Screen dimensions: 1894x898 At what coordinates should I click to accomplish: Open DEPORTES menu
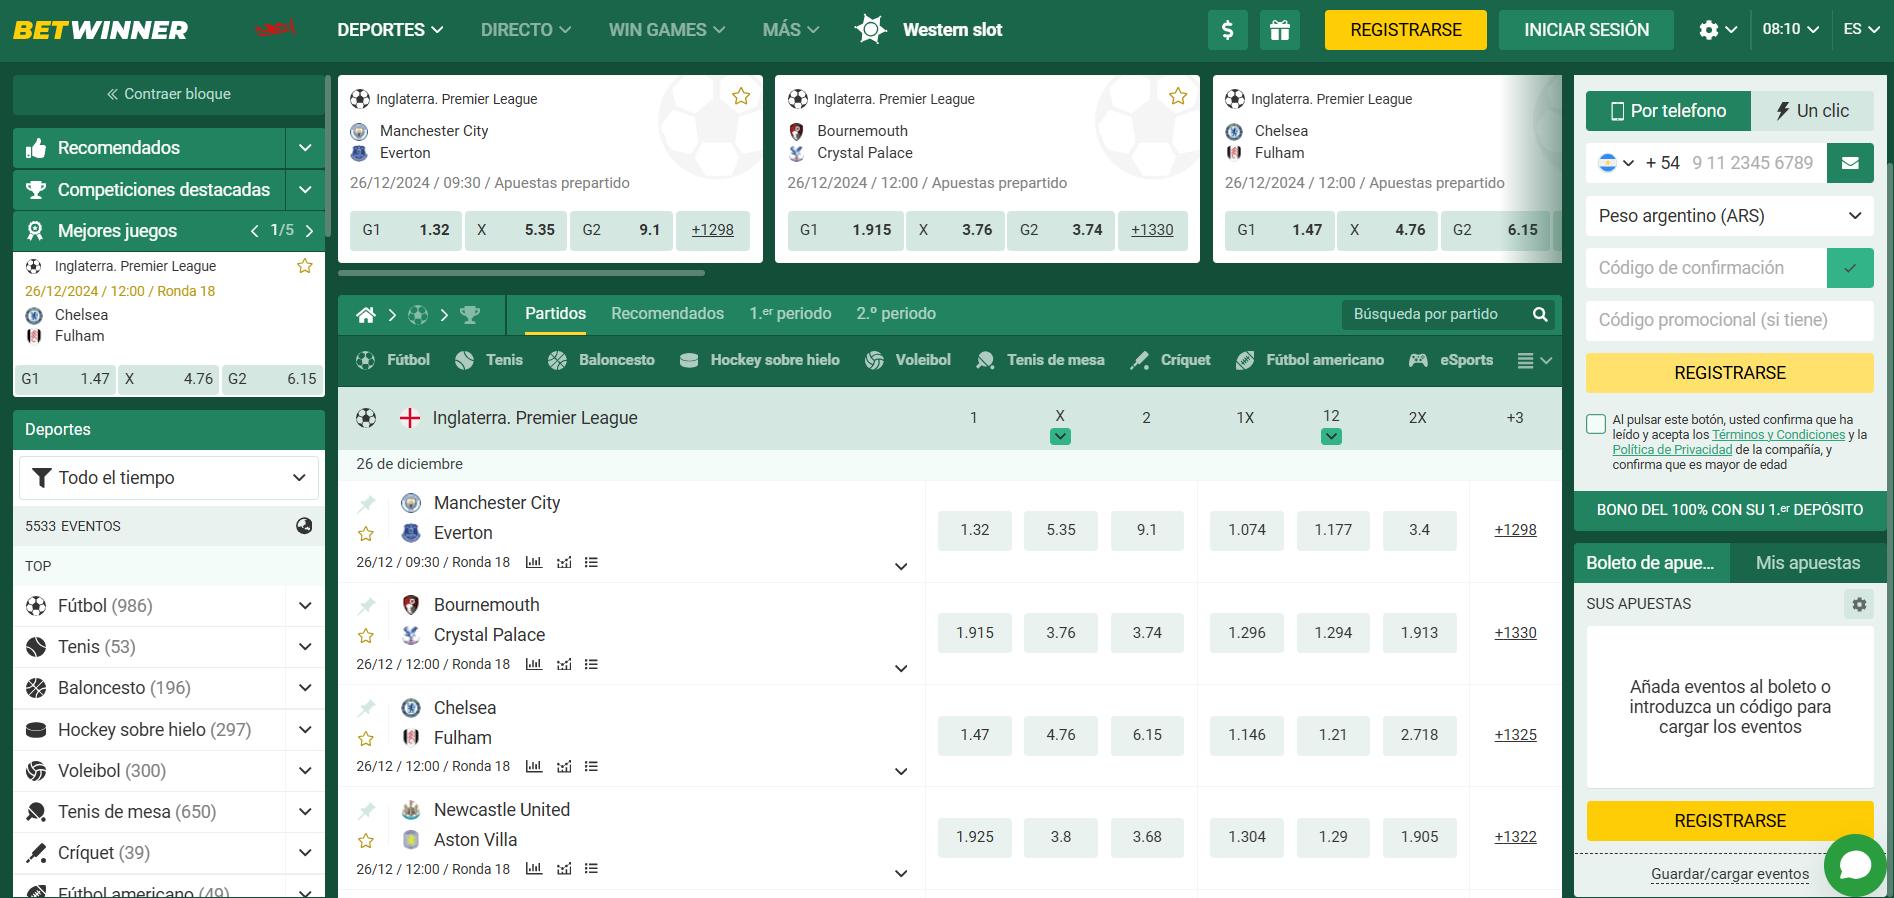[x=390, y=30]
